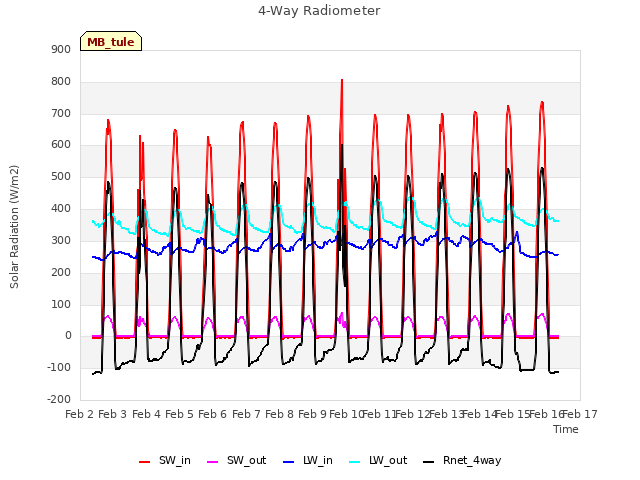Click the Time axis label

[x=566, y=429]
